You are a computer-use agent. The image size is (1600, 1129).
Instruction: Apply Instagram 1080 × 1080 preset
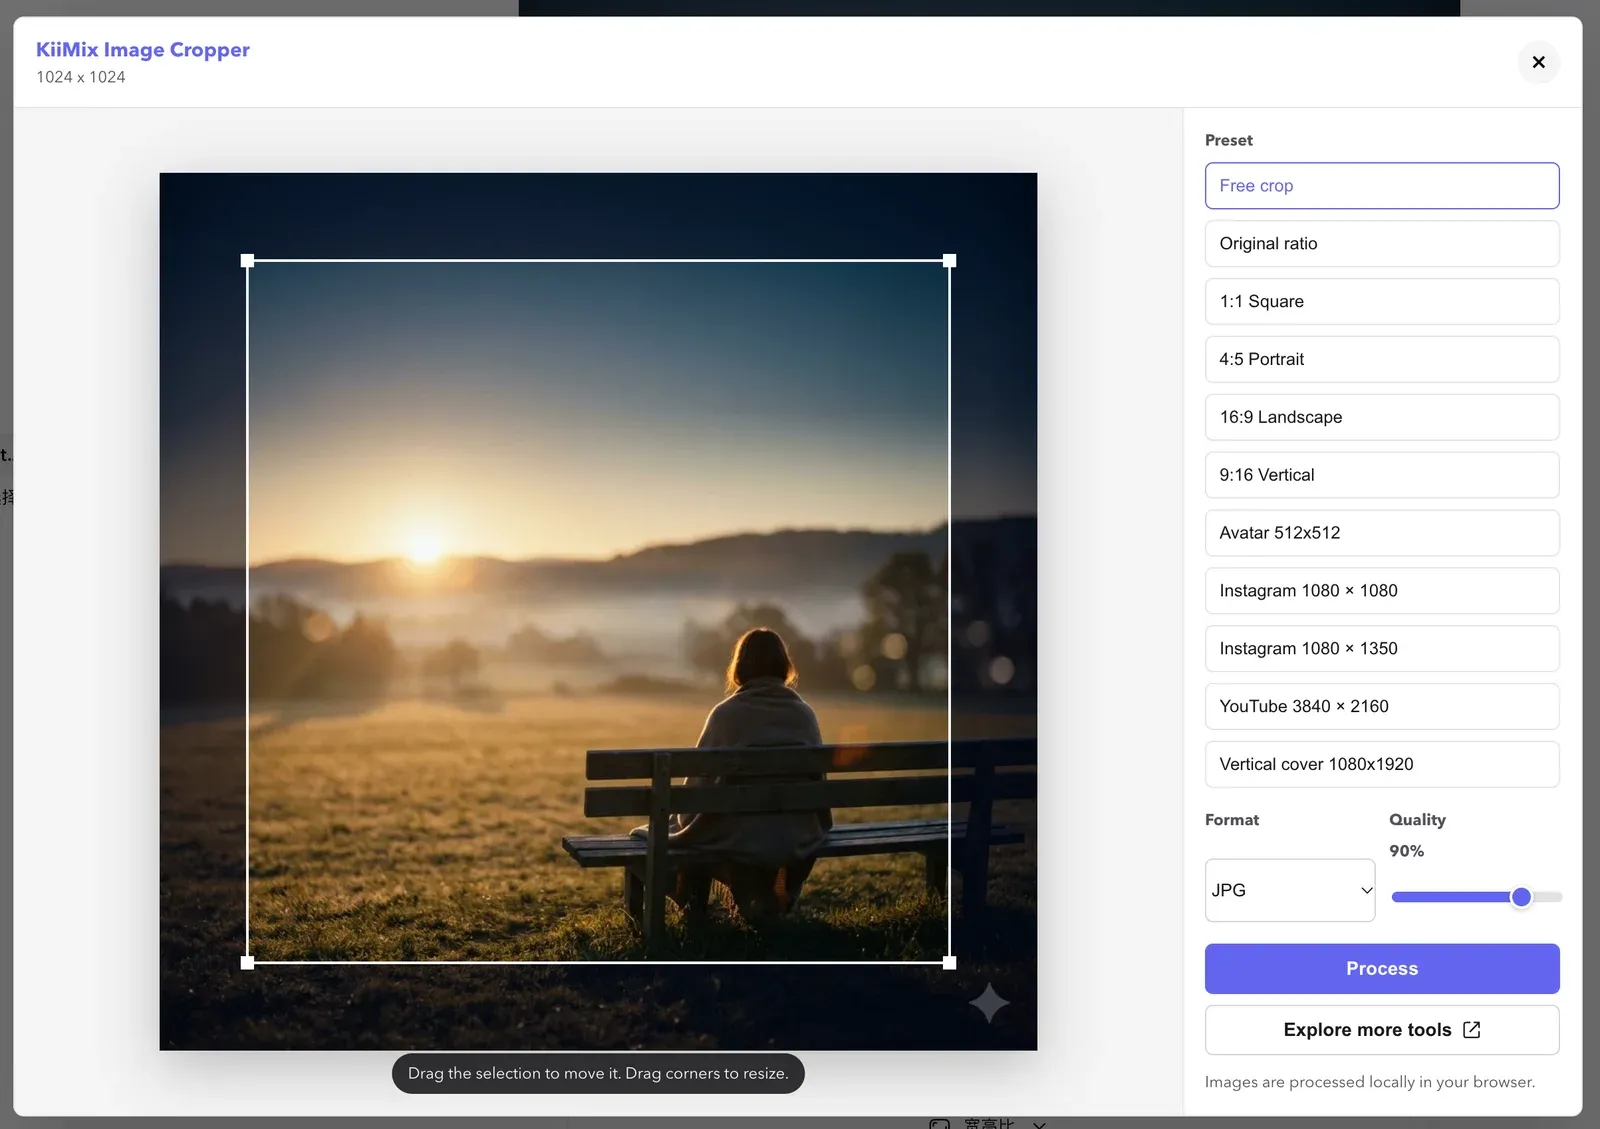click(1382, 591)
